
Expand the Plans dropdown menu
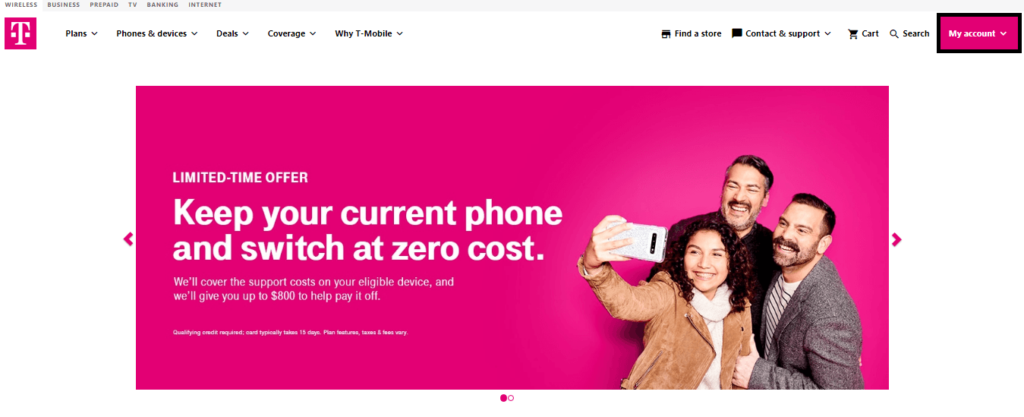[82, 33]
